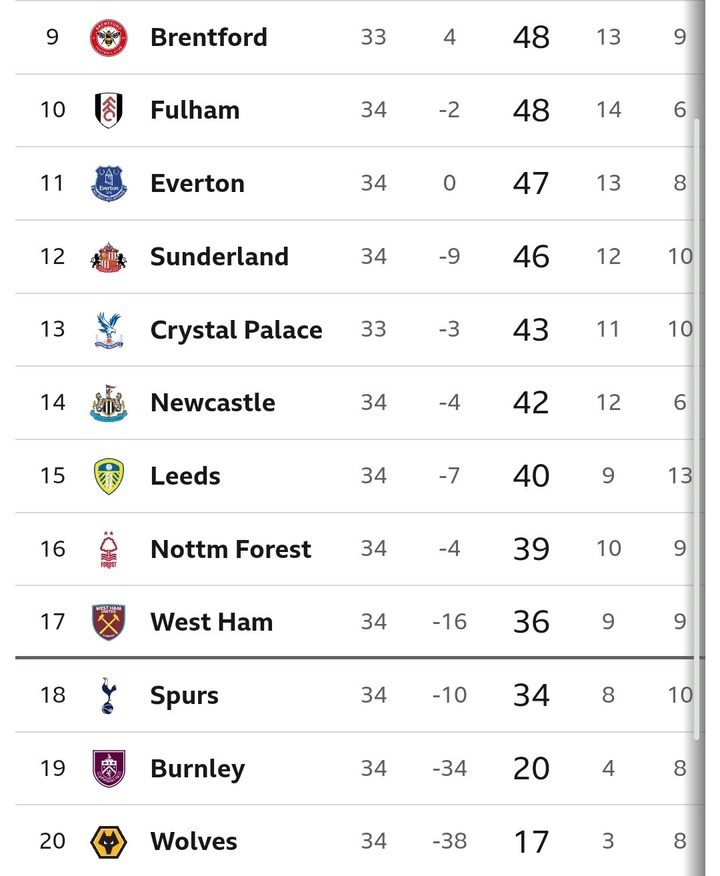720x876 pixels.
Task: Click the Fulham club badge
Action: pos(108,110)
